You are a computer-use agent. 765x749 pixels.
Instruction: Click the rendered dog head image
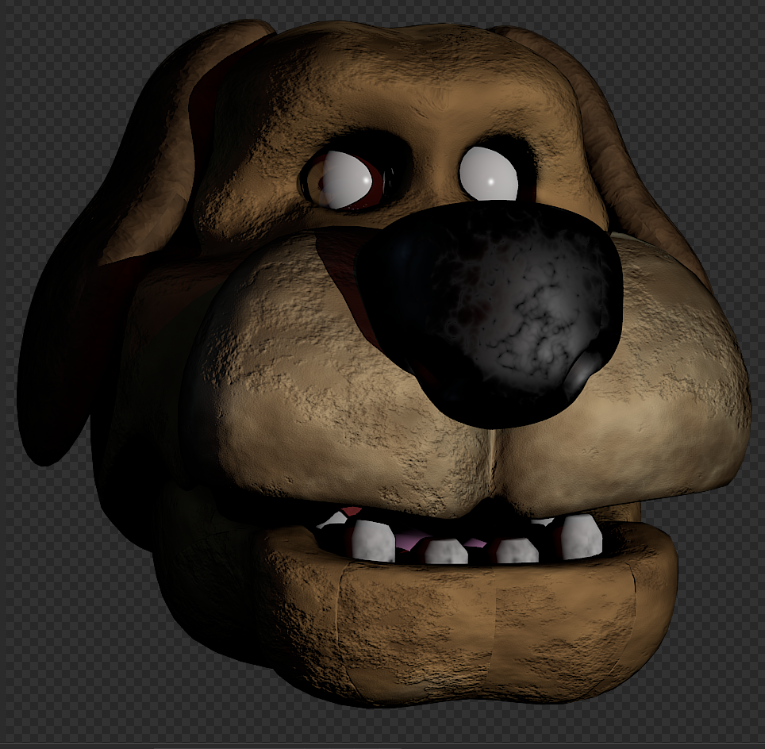[383, 364]
